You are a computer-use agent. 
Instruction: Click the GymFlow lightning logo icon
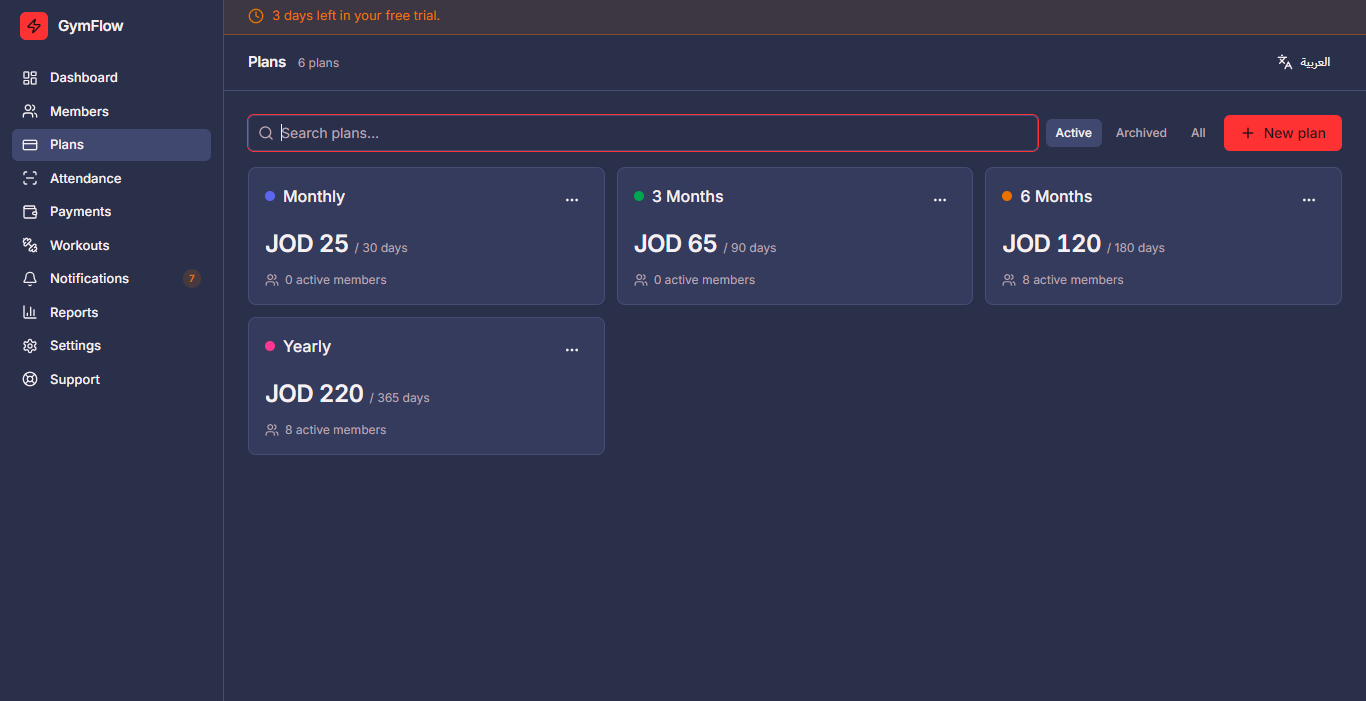tap(34, 26)
